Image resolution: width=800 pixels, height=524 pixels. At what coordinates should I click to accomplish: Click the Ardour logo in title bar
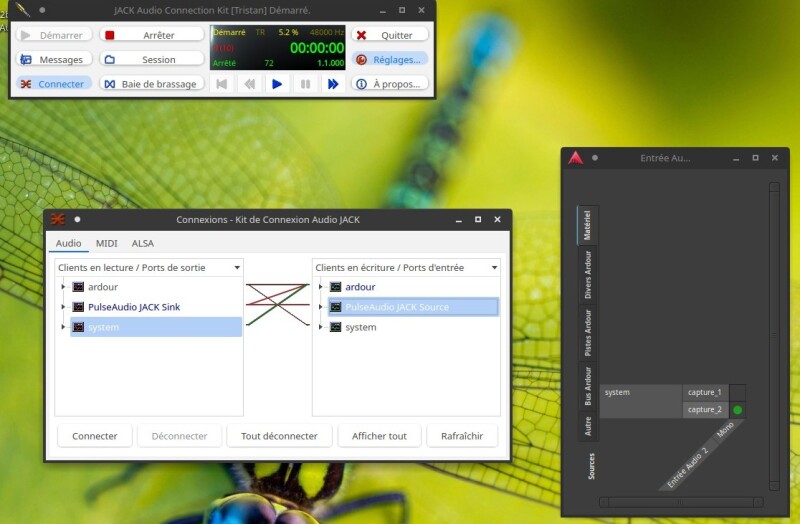pos(576,158)
